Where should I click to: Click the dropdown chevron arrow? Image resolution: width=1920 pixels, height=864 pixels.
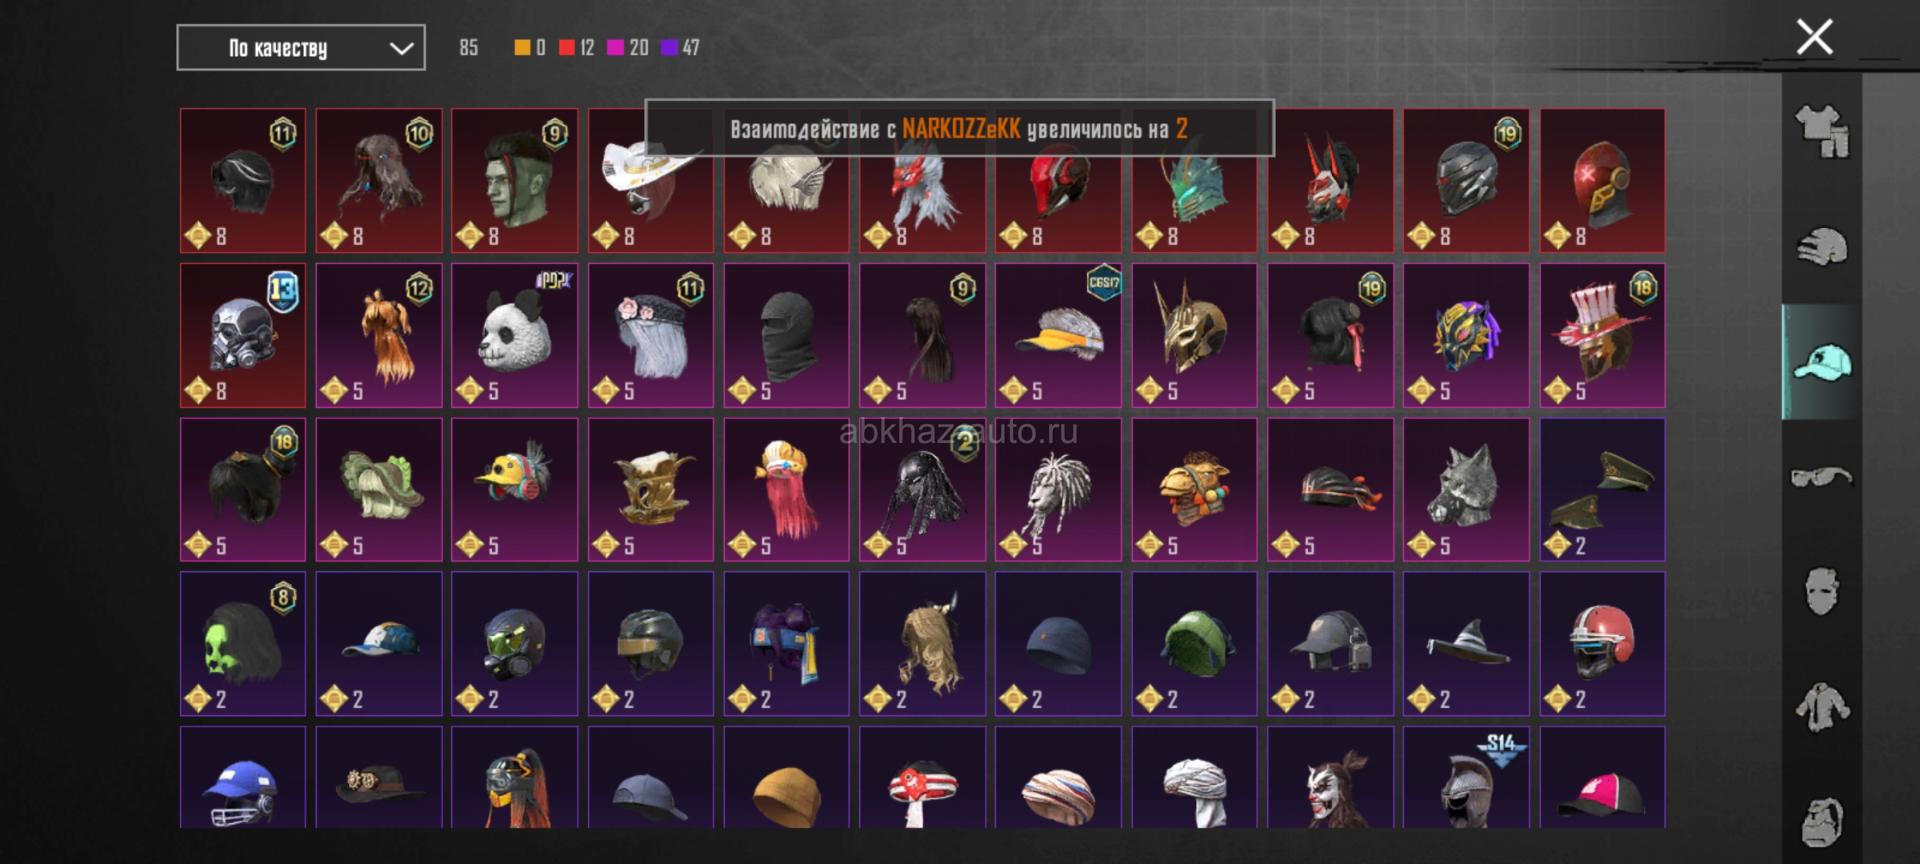pyautogui.click(x=401, y=48)
